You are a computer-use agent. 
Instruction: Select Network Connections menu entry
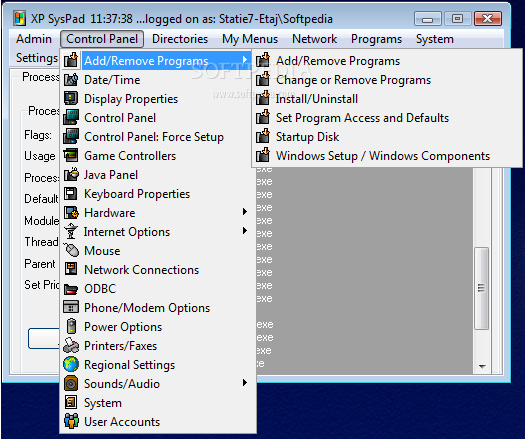coord(157,270)
